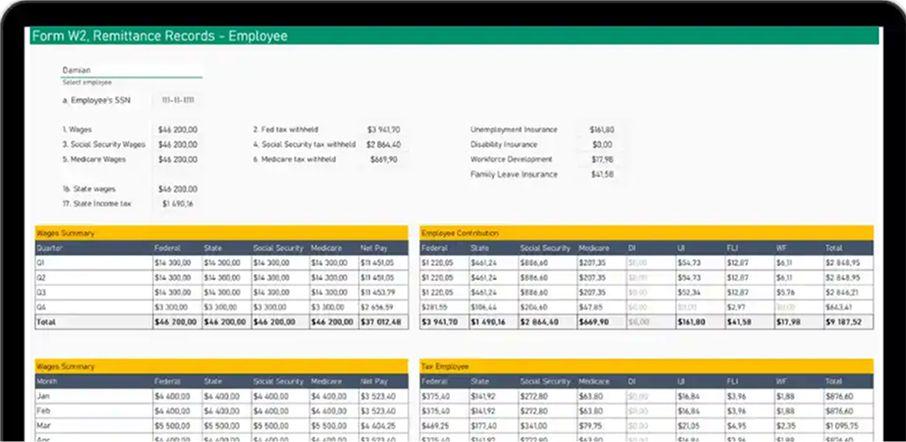Select the Q4 row label in quarterly summary
The height and width of the screenshot is (442, 906).
click(92, 307)
